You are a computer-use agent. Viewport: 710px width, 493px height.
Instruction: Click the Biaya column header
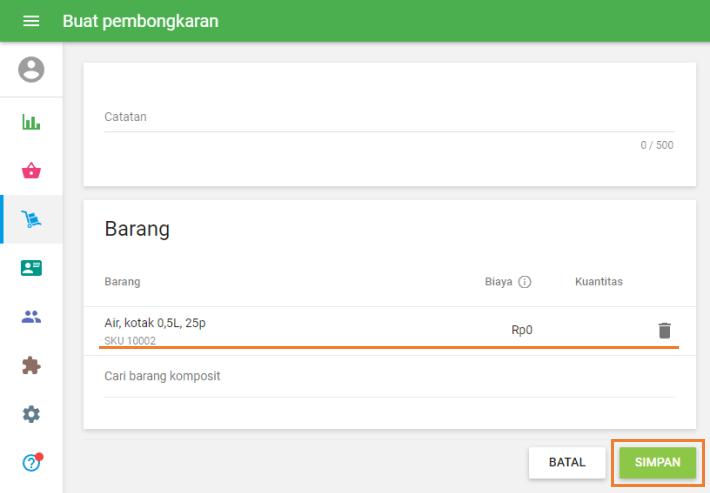tap(499, 282)
